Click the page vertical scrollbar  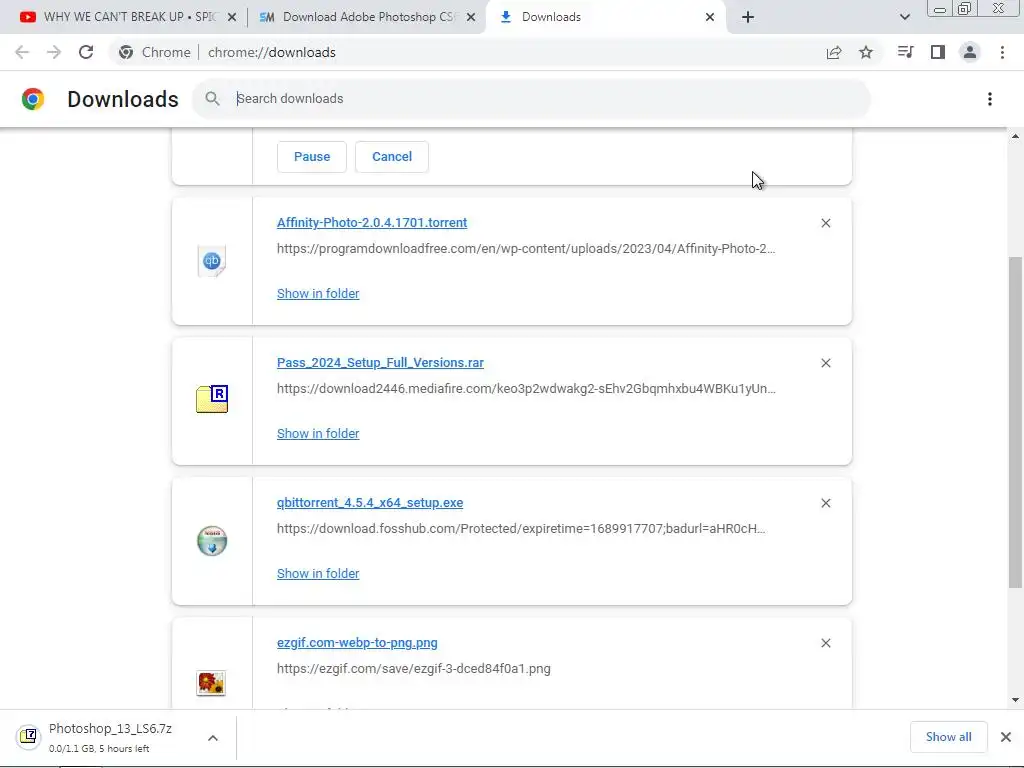(x=1016, y=420)
